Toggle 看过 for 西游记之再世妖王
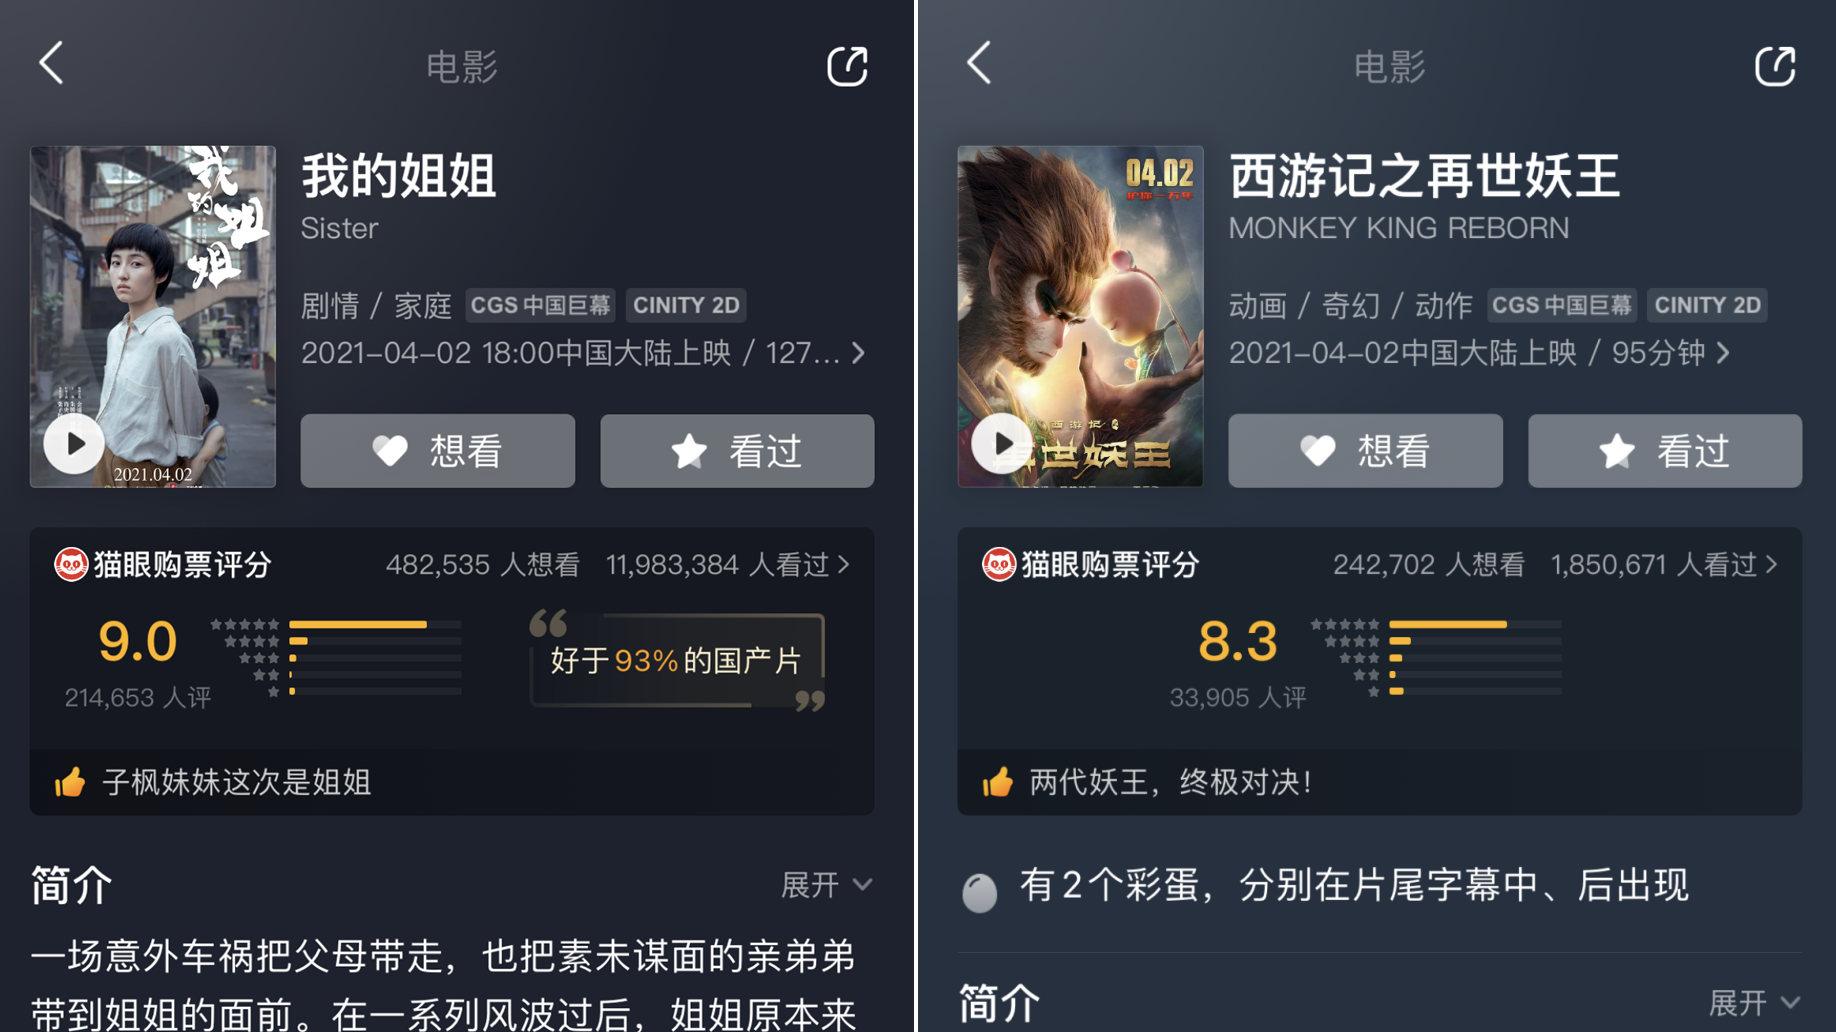Viewport: 1836px width, 1032px height. click(1665, 451)
